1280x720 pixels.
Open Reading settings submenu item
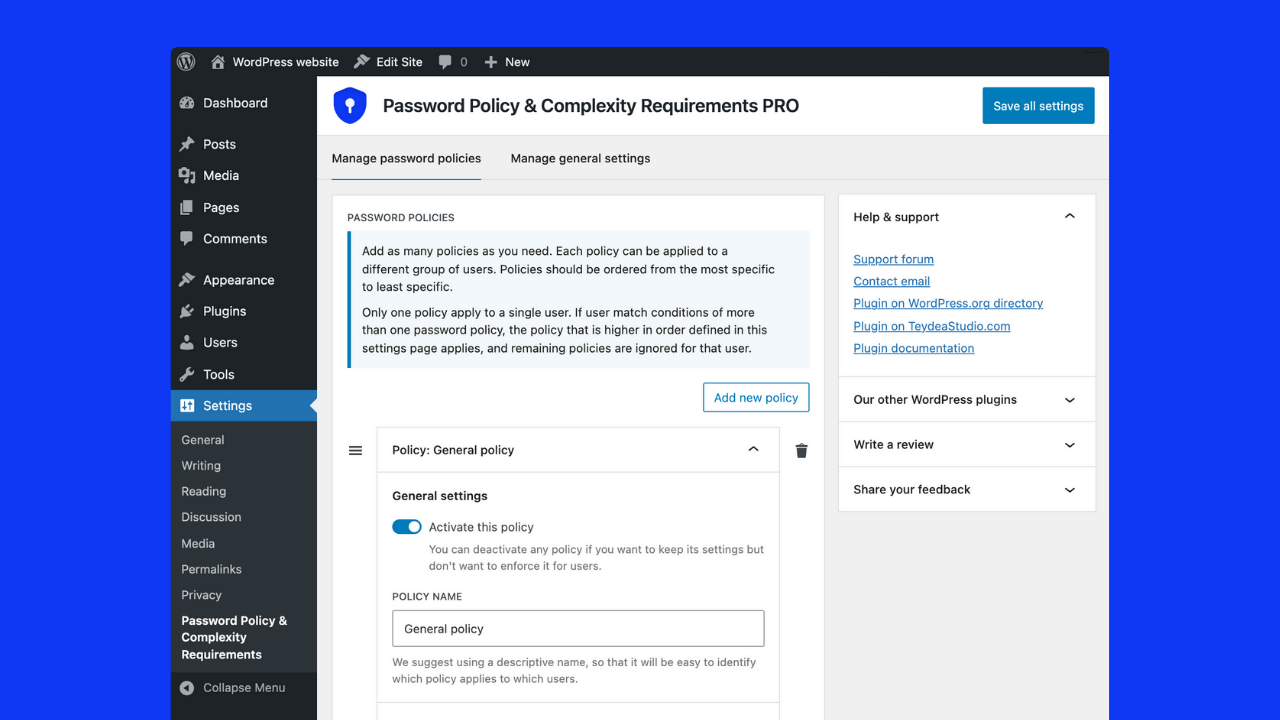(x=204, y=492)
